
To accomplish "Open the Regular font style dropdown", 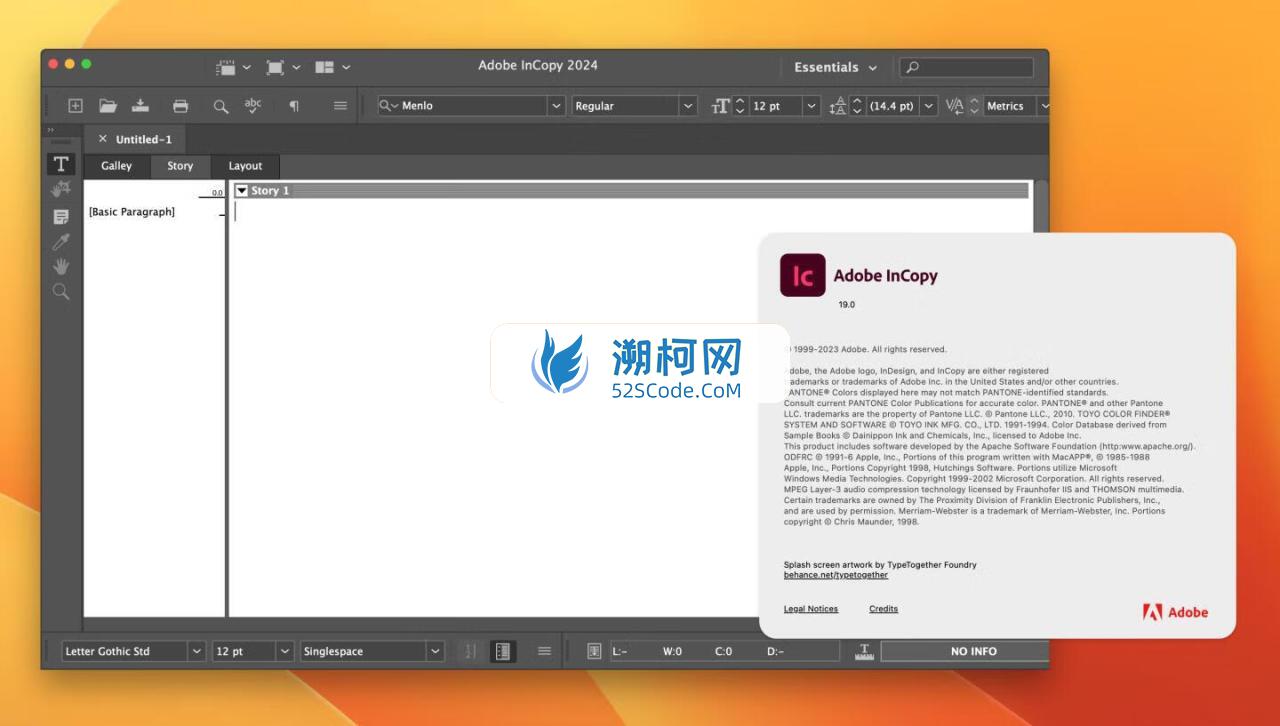I will click(688, 106).
